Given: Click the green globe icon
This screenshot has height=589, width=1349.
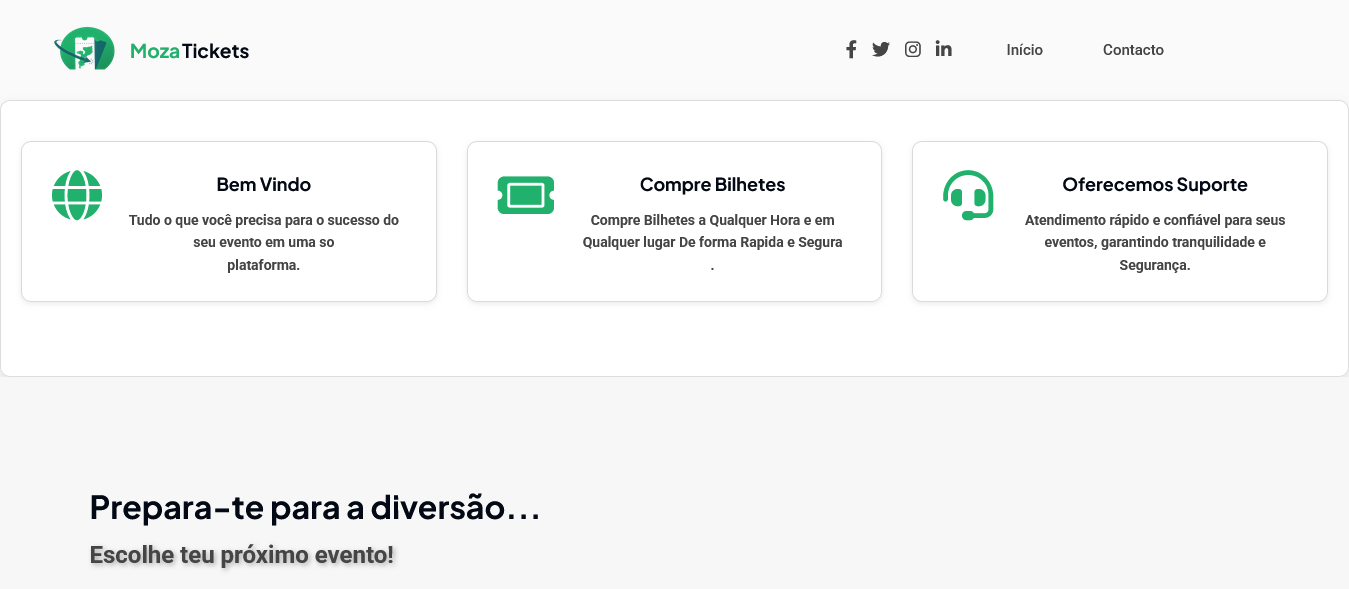Looking at the screenshot, I should pos(77,195).
